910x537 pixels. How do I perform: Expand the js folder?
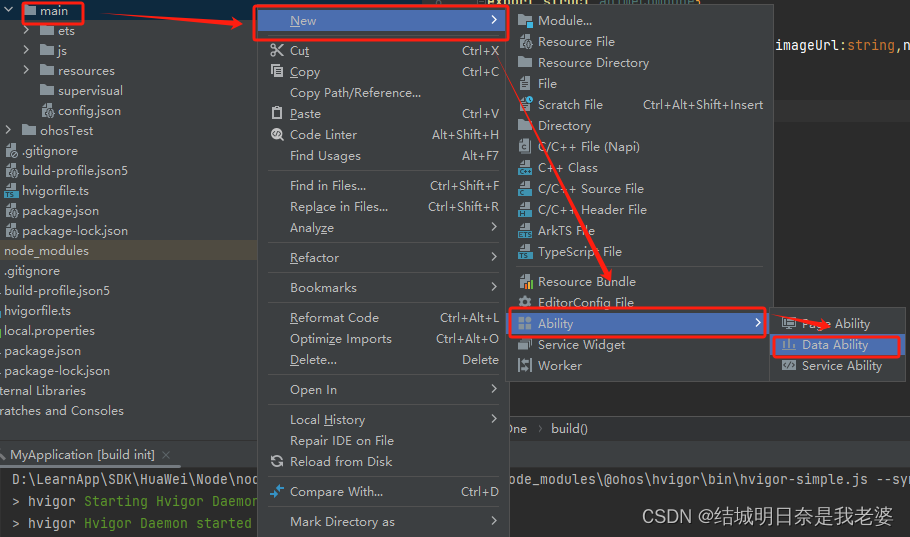tap(26, 50)
